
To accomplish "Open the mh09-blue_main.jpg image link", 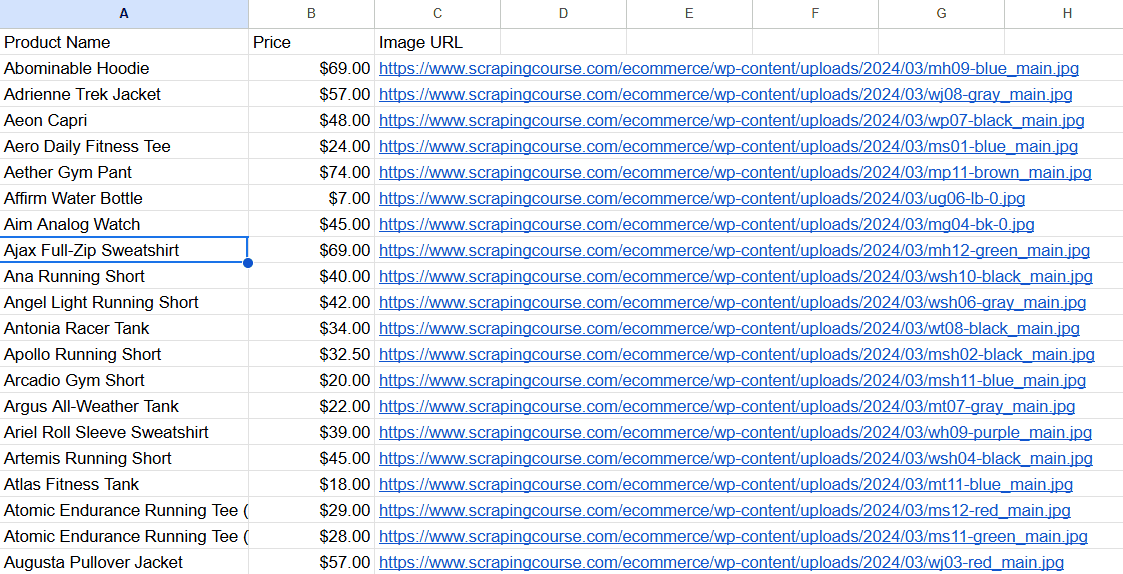I will click(728, 69).
